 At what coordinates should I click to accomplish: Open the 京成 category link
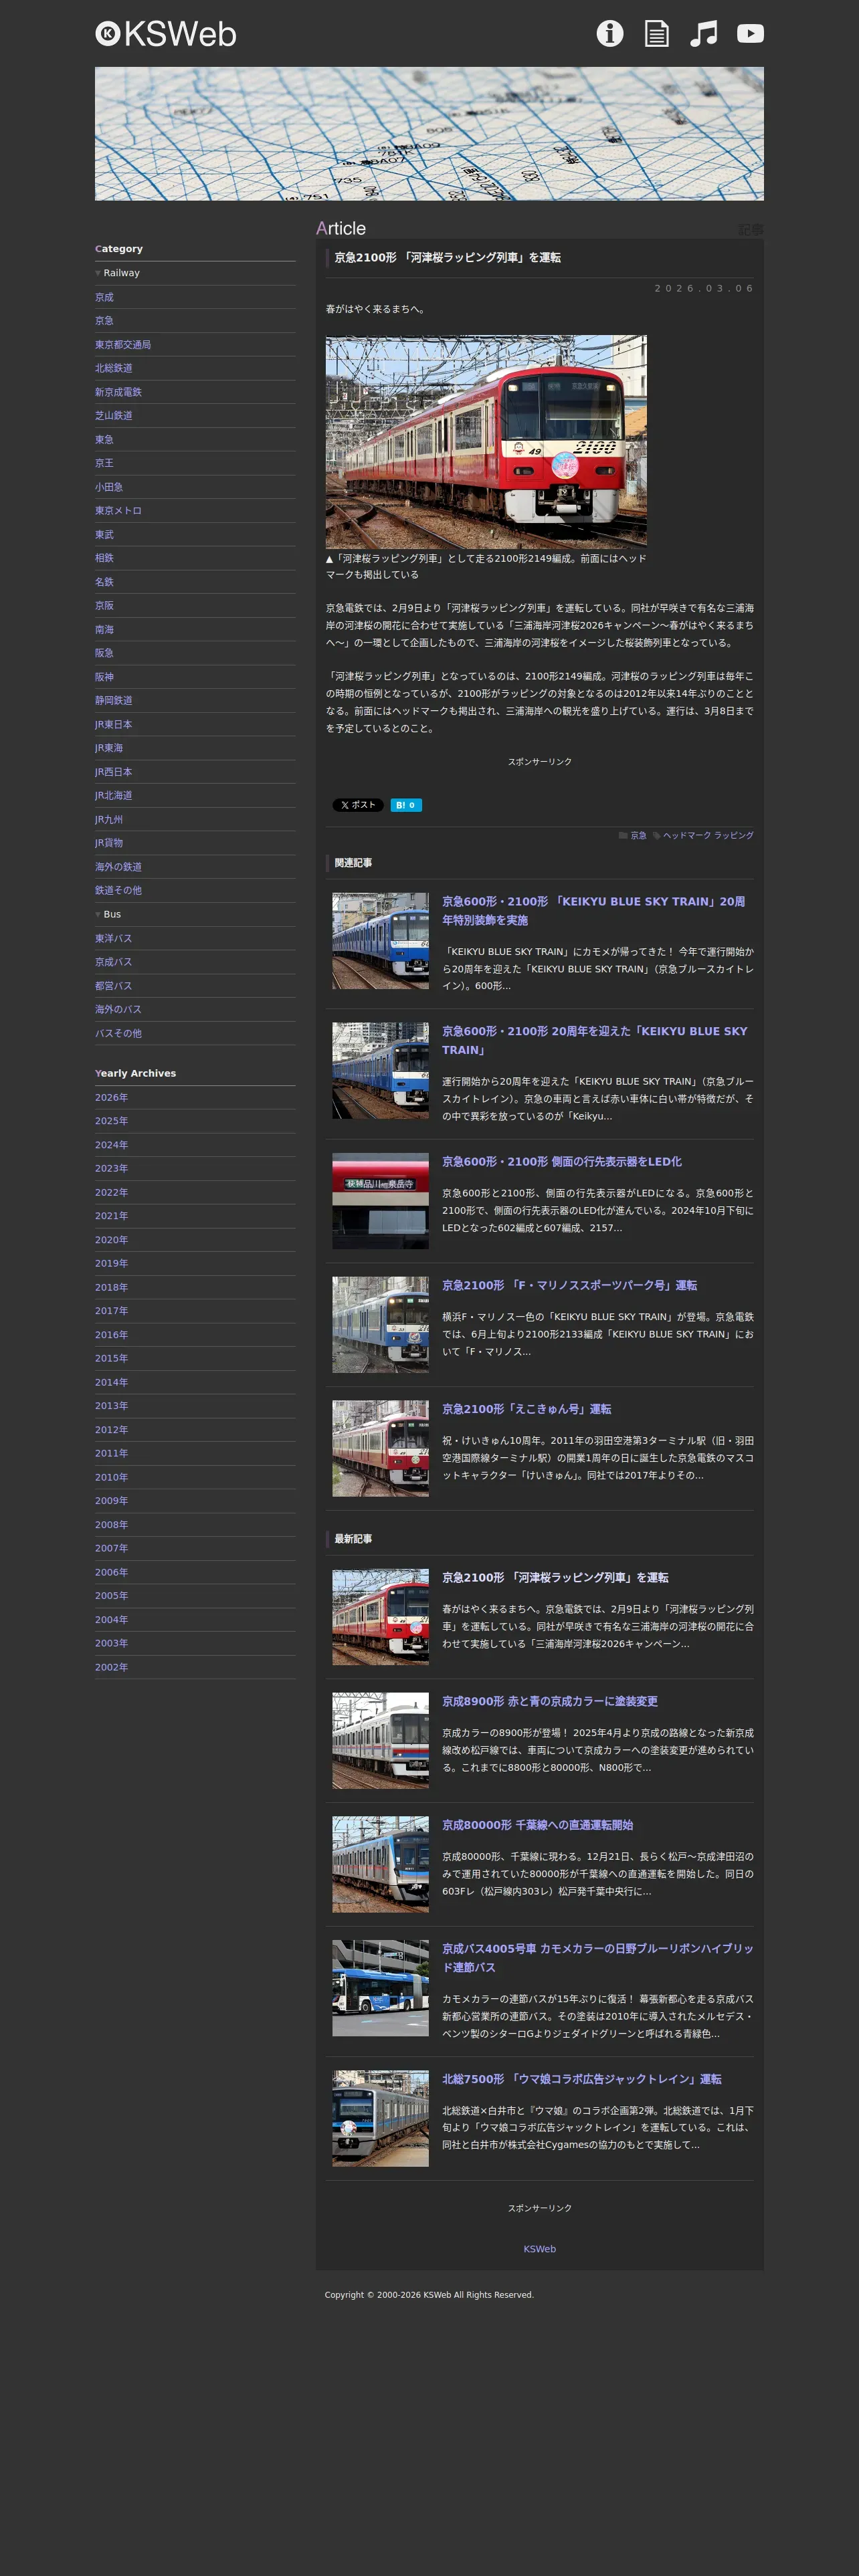tap(104, 297)
